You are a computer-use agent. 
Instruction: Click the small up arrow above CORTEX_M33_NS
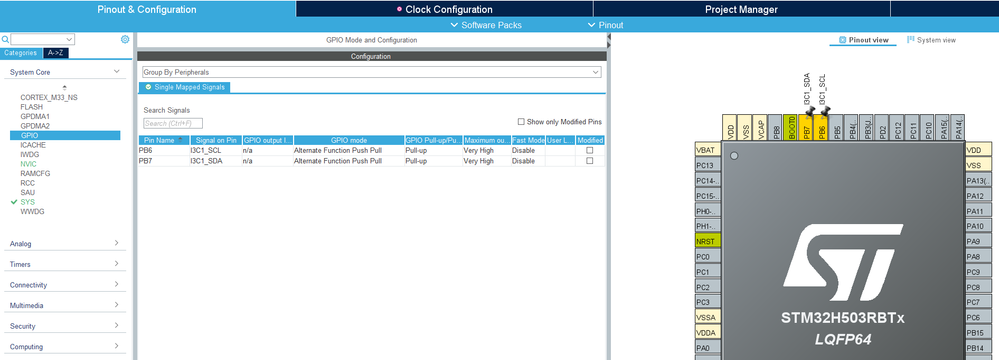[64, 88]
